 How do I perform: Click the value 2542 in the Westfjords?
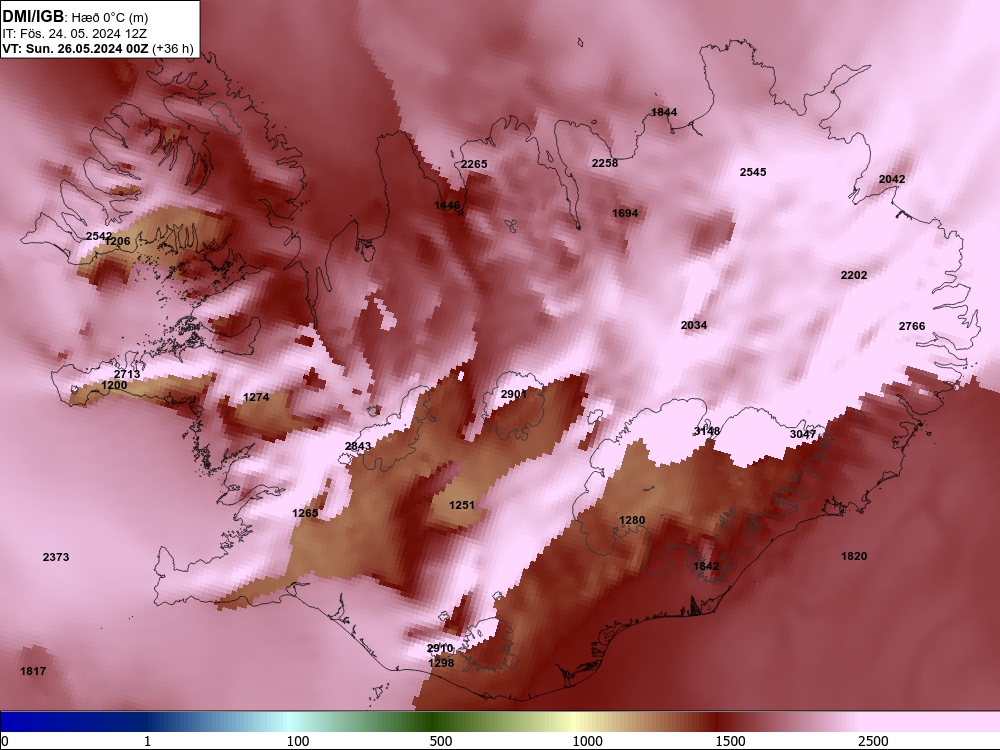98,236
